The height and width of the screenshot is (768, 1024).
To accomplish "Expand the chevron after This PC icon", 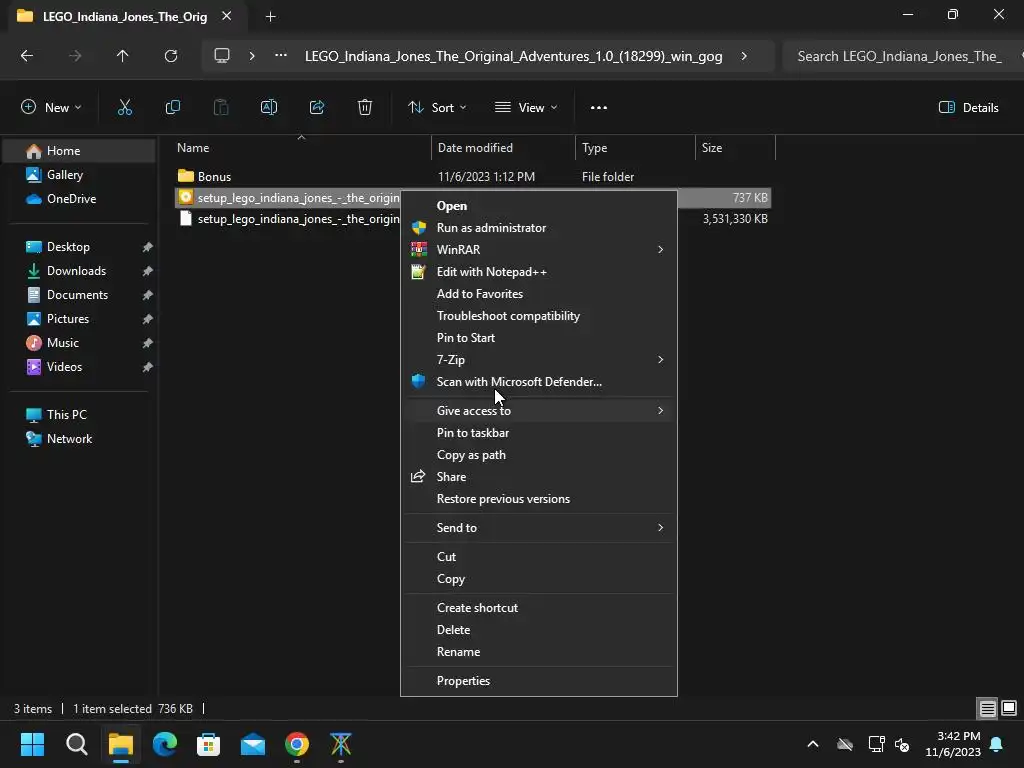I will (x=251, y=56).
